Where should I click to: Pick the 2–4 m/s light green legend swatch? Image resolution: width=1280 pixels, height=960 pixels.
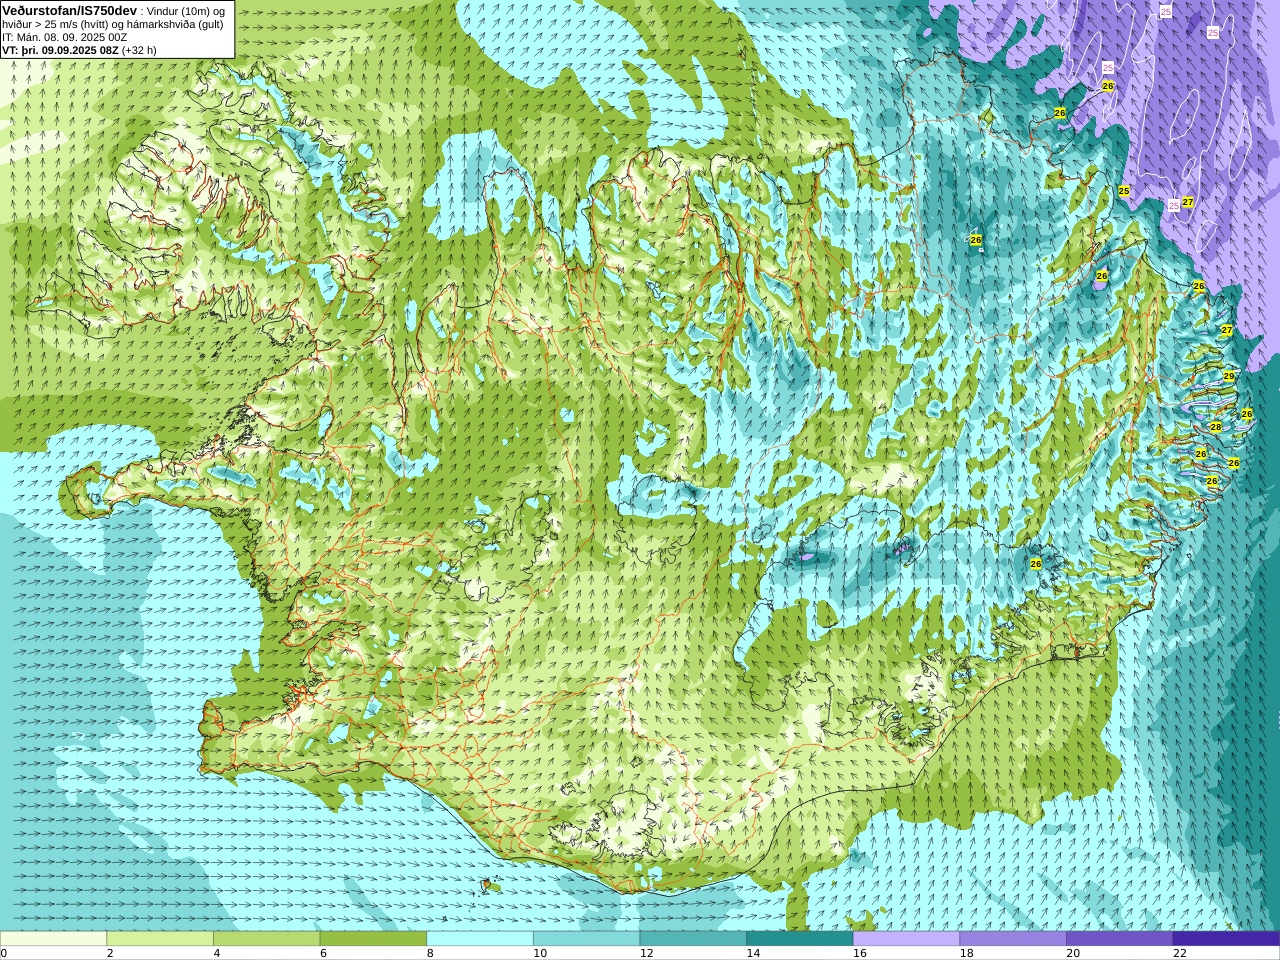160,939
